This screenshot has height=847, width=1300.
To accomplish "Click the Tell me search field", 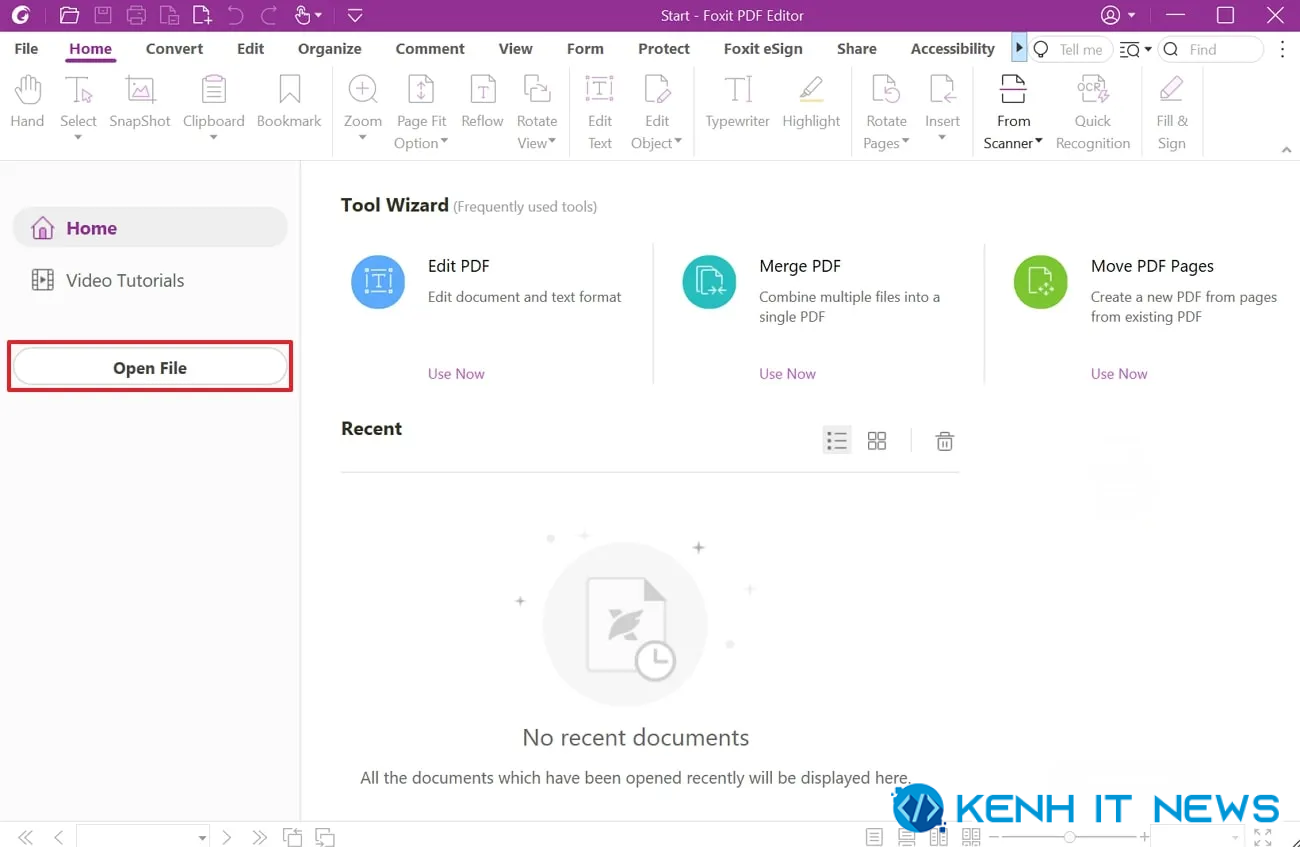I will pos(1069,49).
